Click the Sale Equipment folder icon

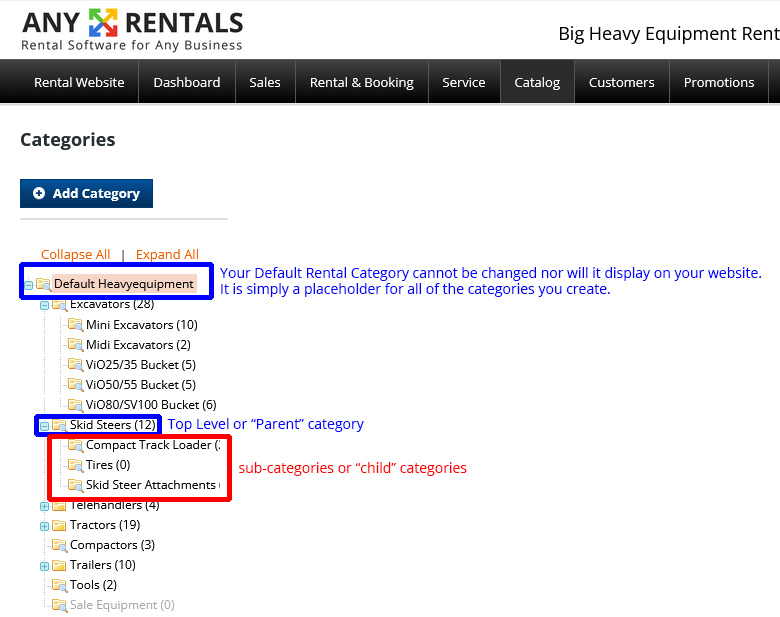point(59,605)
